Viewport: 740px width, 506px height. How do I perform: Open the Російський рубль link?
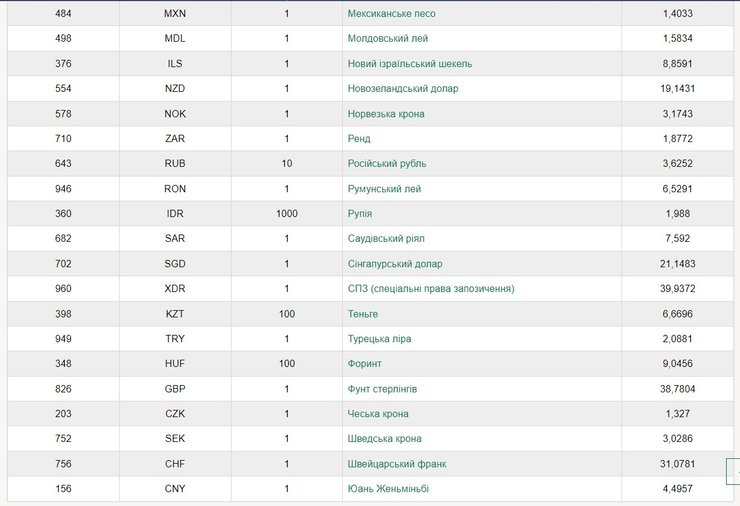click(x=388, y=164)
